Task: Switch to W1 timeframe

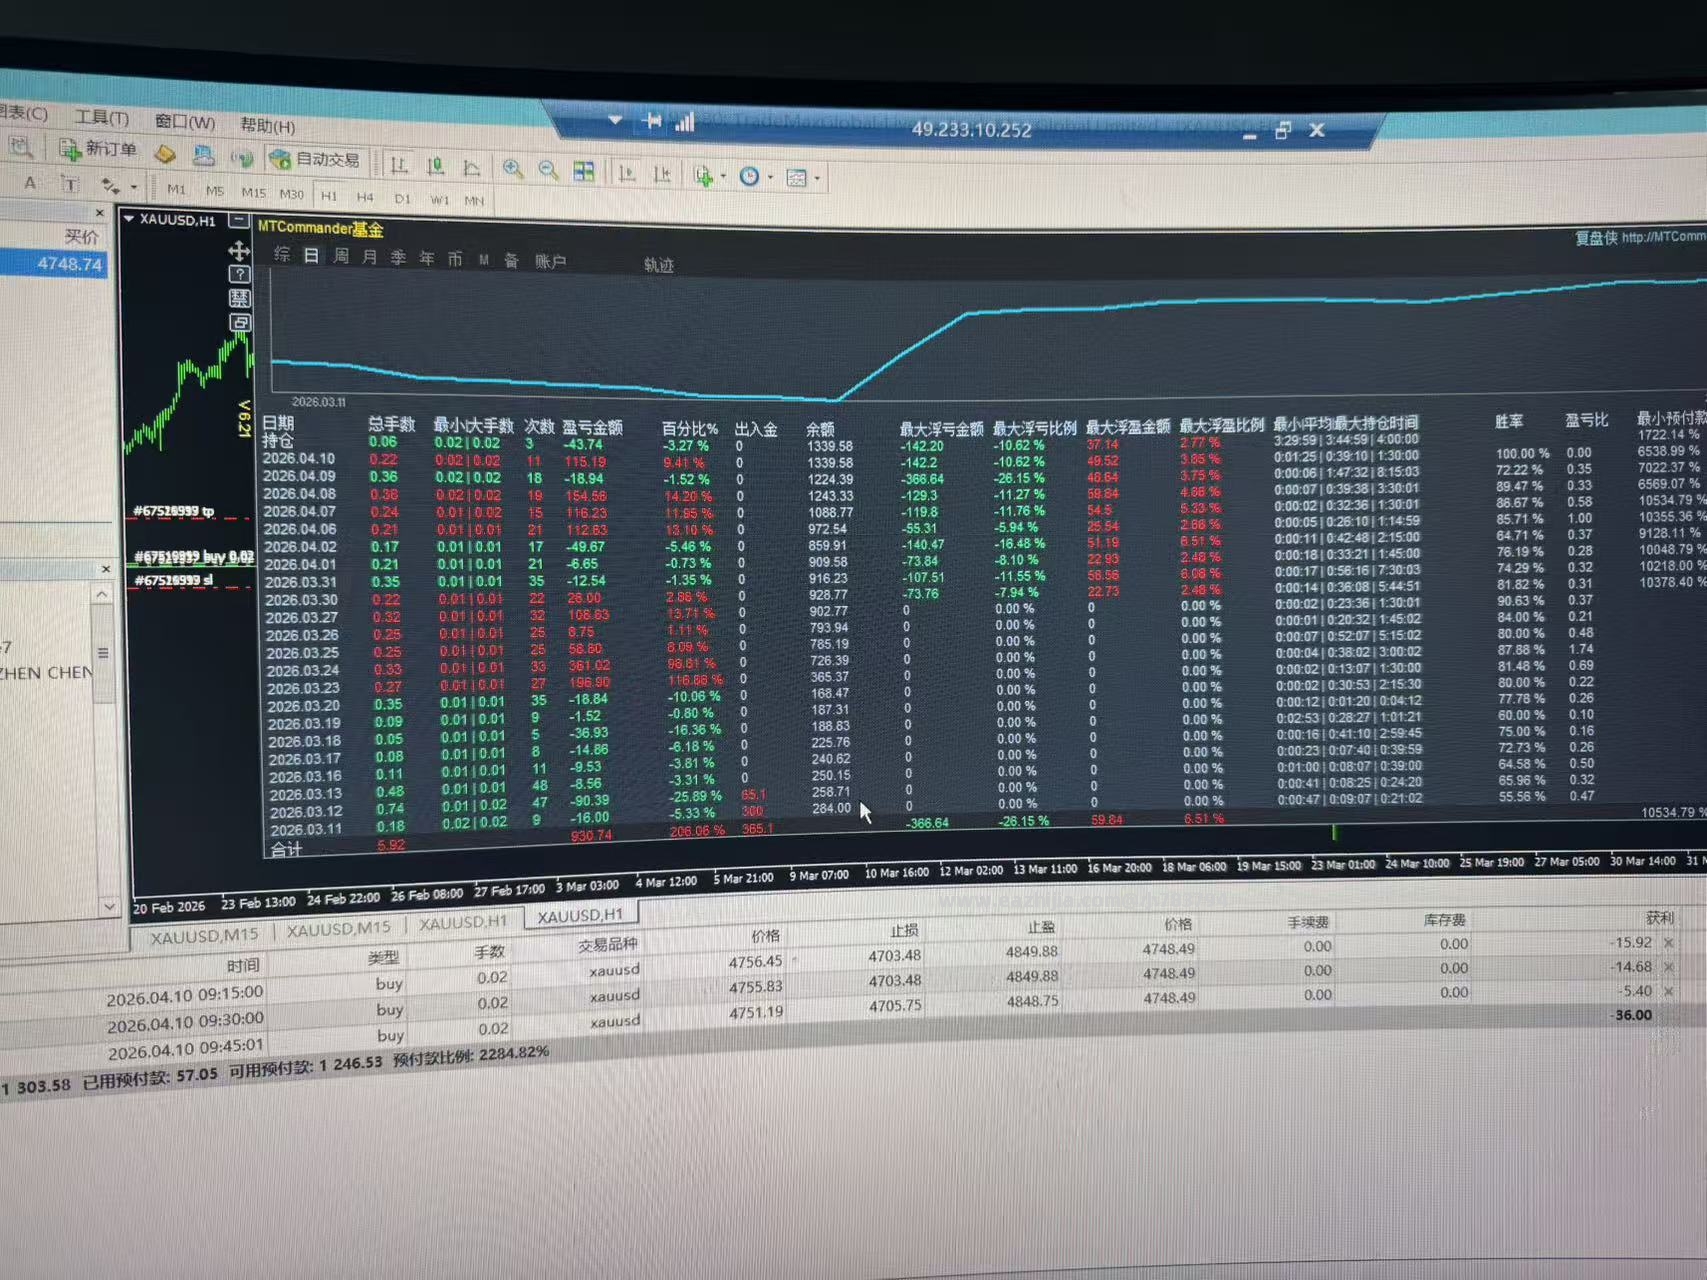Action: pyautogui.click(x=439, y=199)
